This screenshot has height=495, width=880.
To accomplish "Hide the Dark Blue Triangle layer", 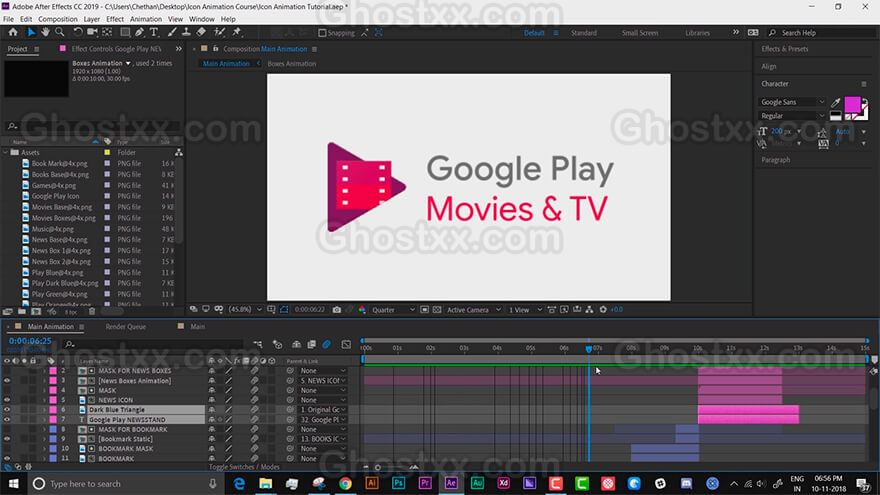I will 7,410.
